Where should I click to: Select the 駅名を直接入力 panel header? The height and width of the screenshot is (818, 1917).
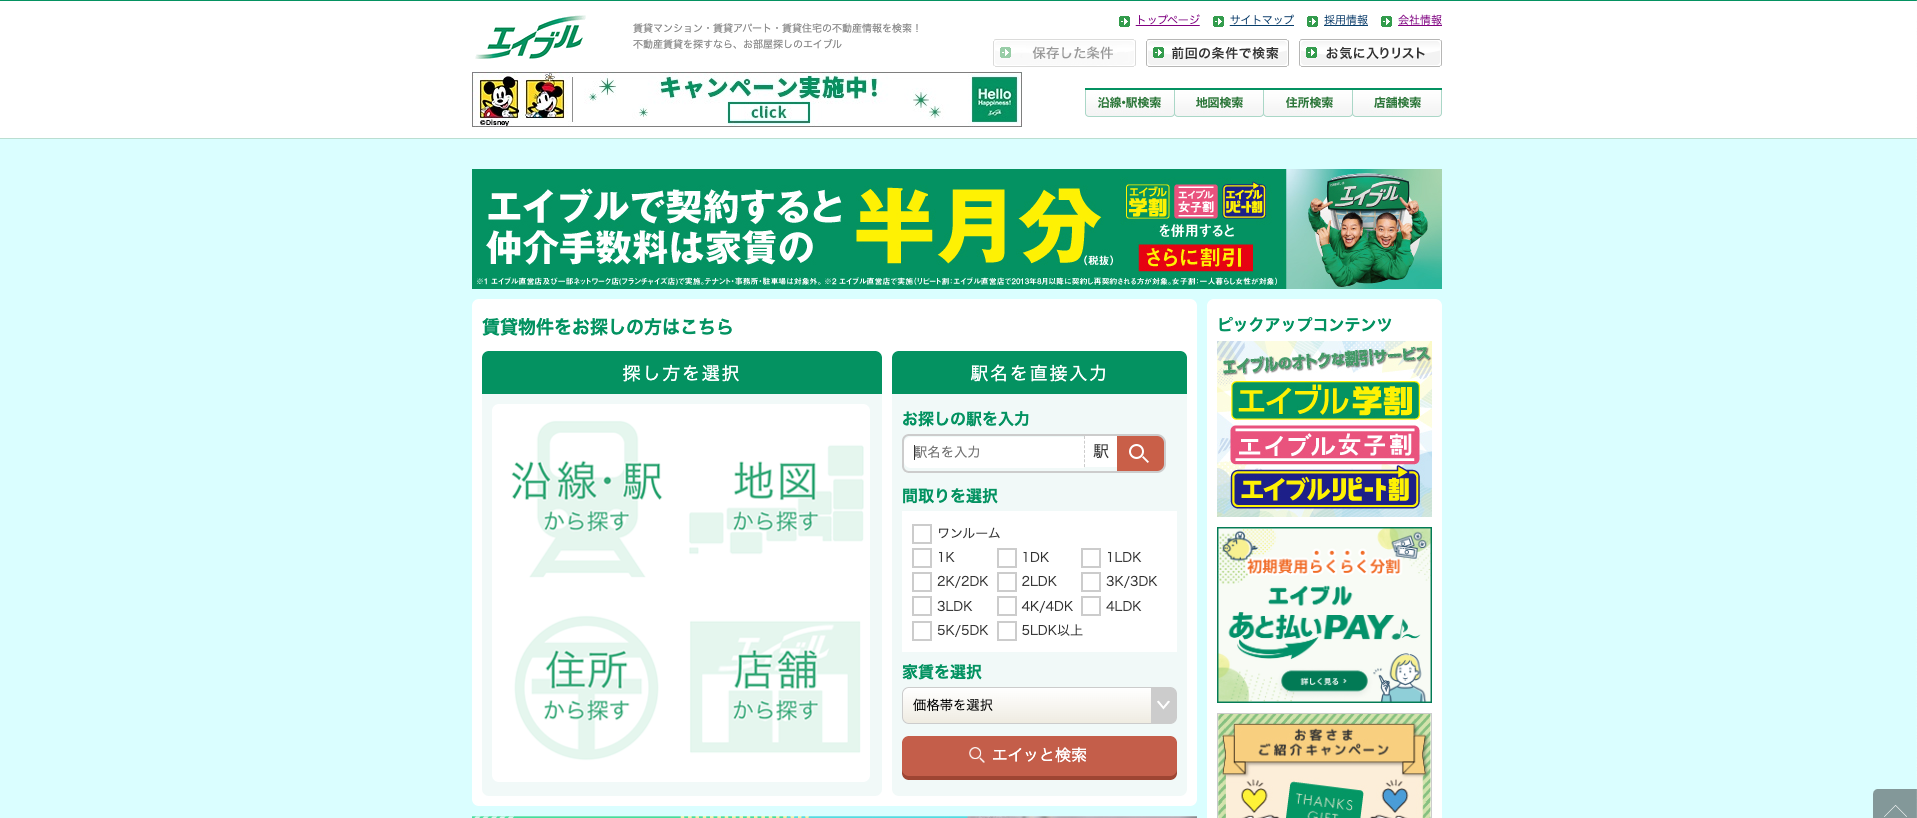point(1039,373)
